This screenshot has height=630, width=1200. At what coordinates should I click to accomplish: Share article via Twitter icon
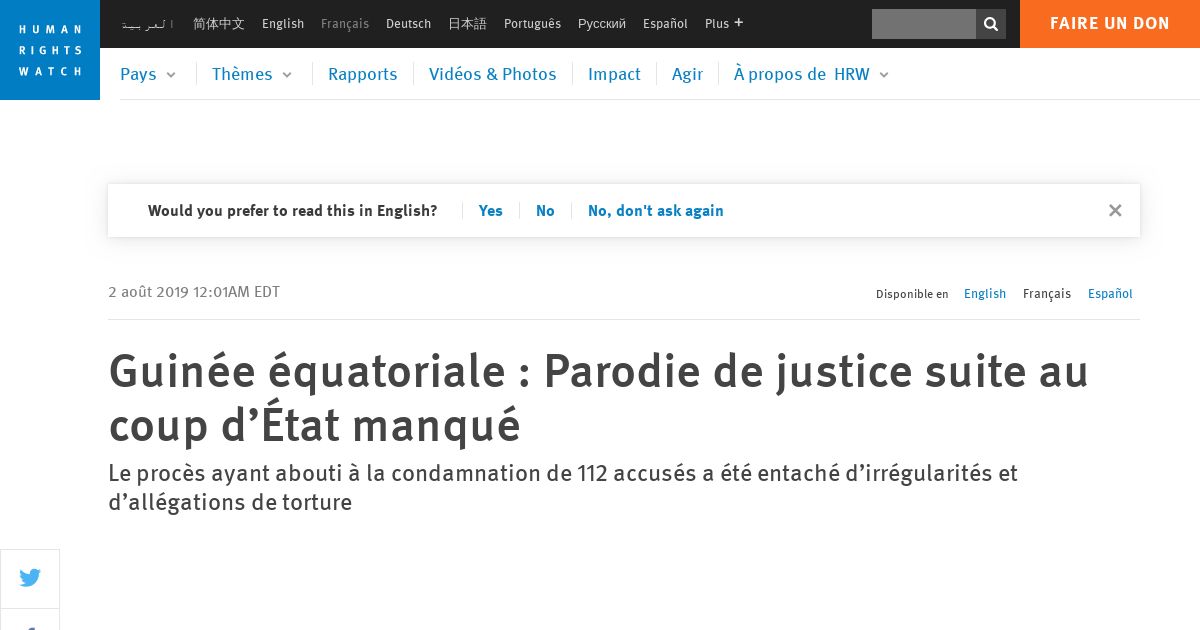[x=30, y=578]
